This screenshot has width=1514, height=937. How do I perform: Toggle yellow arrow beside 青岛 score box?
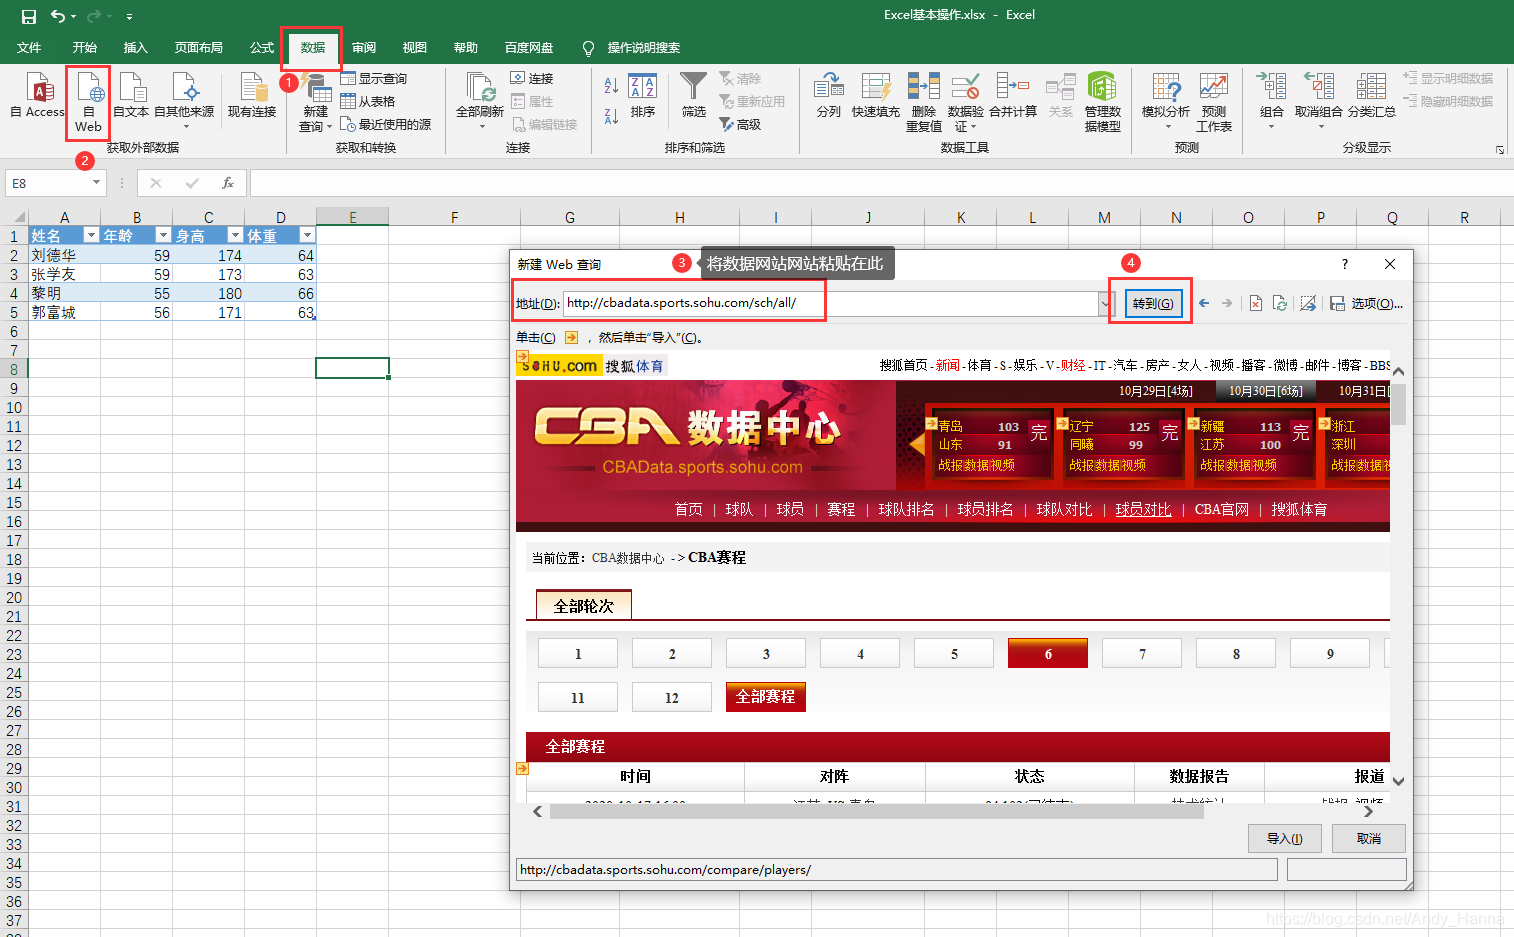point(930,424)
